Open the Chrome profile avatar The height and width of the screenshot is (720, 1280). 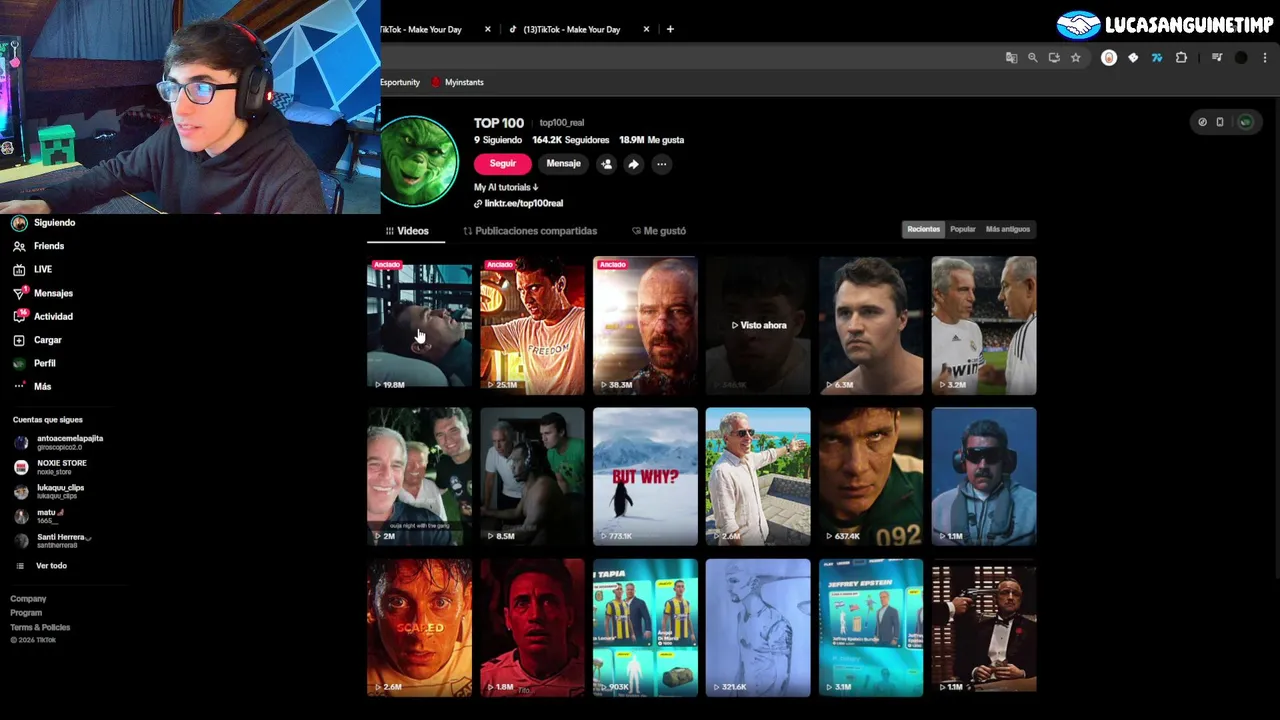[1241, 58]
